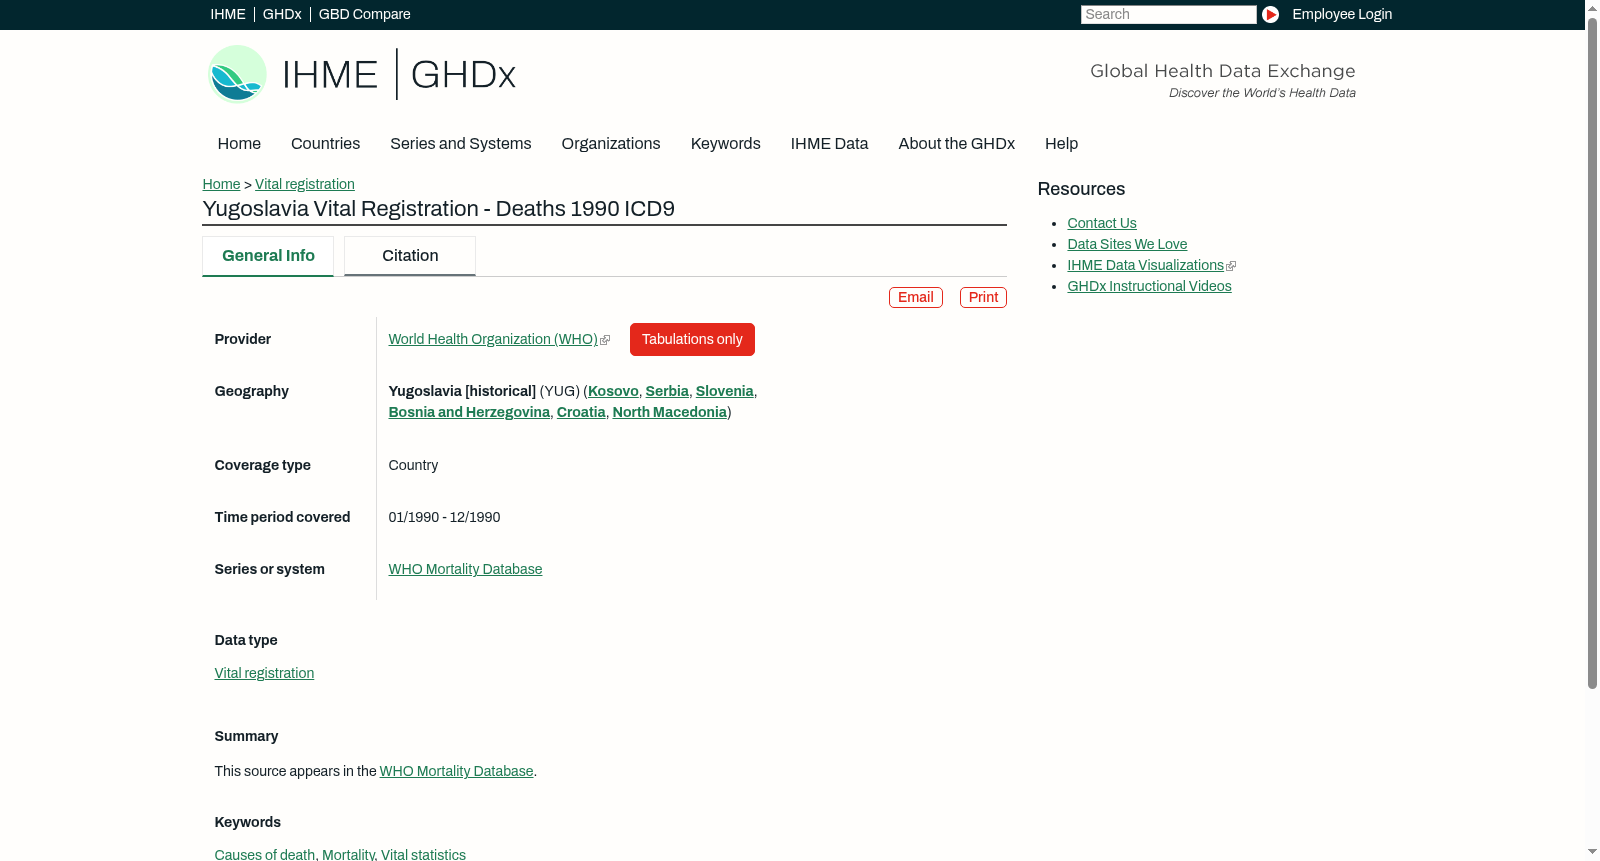Click the Coverage type value Country
The width and height of the screenshot is (1600, 861).
click(413, 466)
